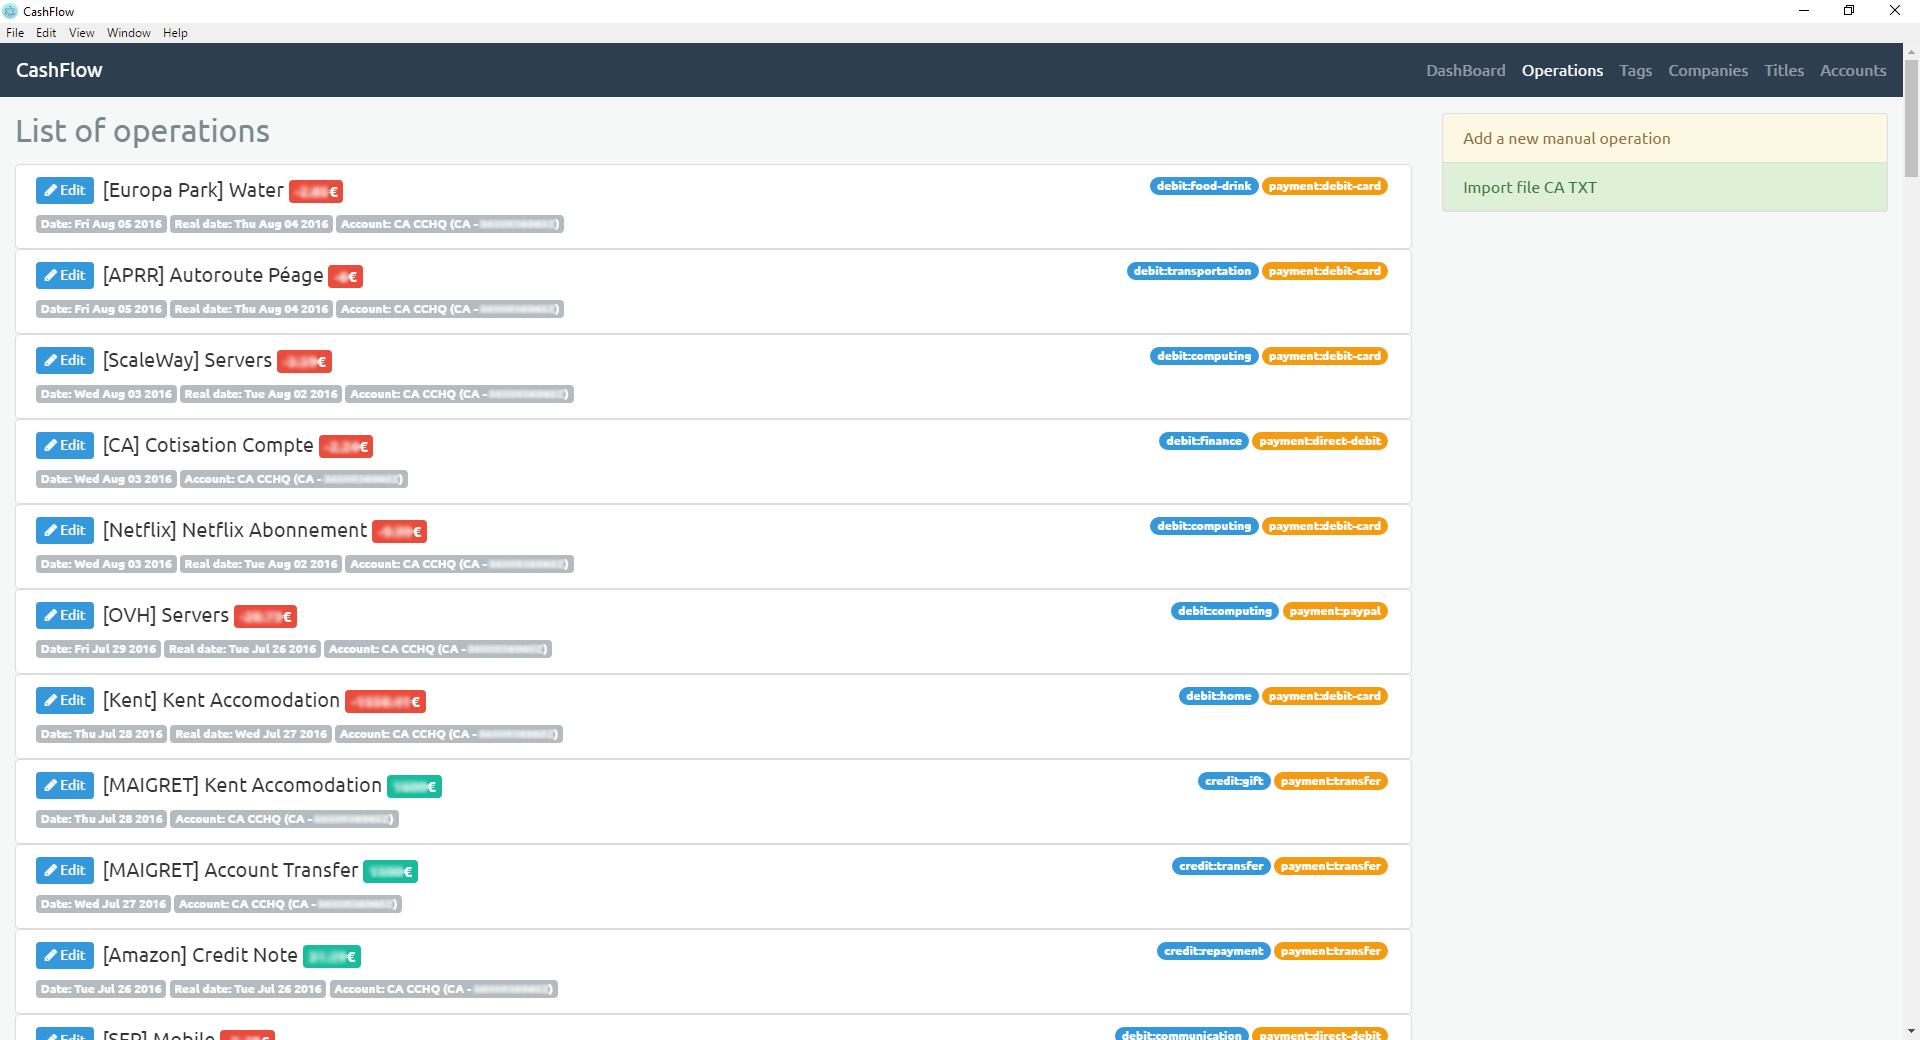Viewport: 1920px width, 1040px height.
Task: Click 'Date: Fri Aug 05 2016' on Europa Park row
Action: pyautogui.click(x=101, y=224)
